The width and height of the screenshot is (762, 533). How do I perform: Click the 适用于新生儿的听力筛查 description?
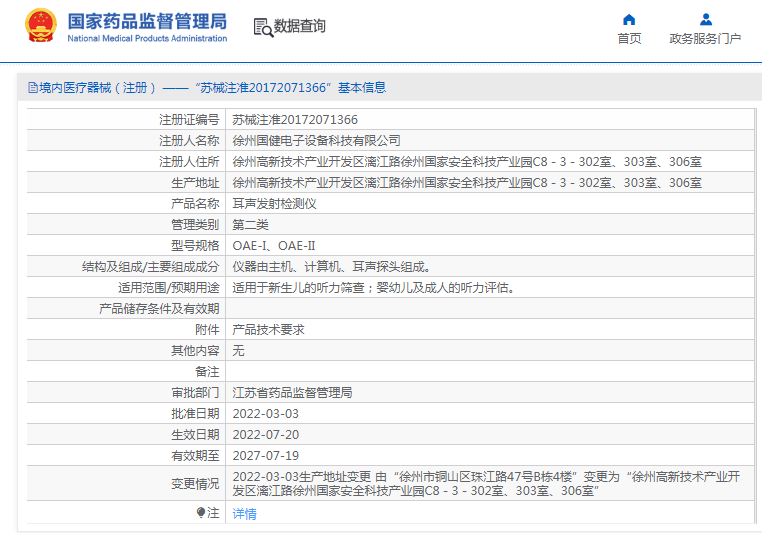pyautogui.click(x=374, y=288)
